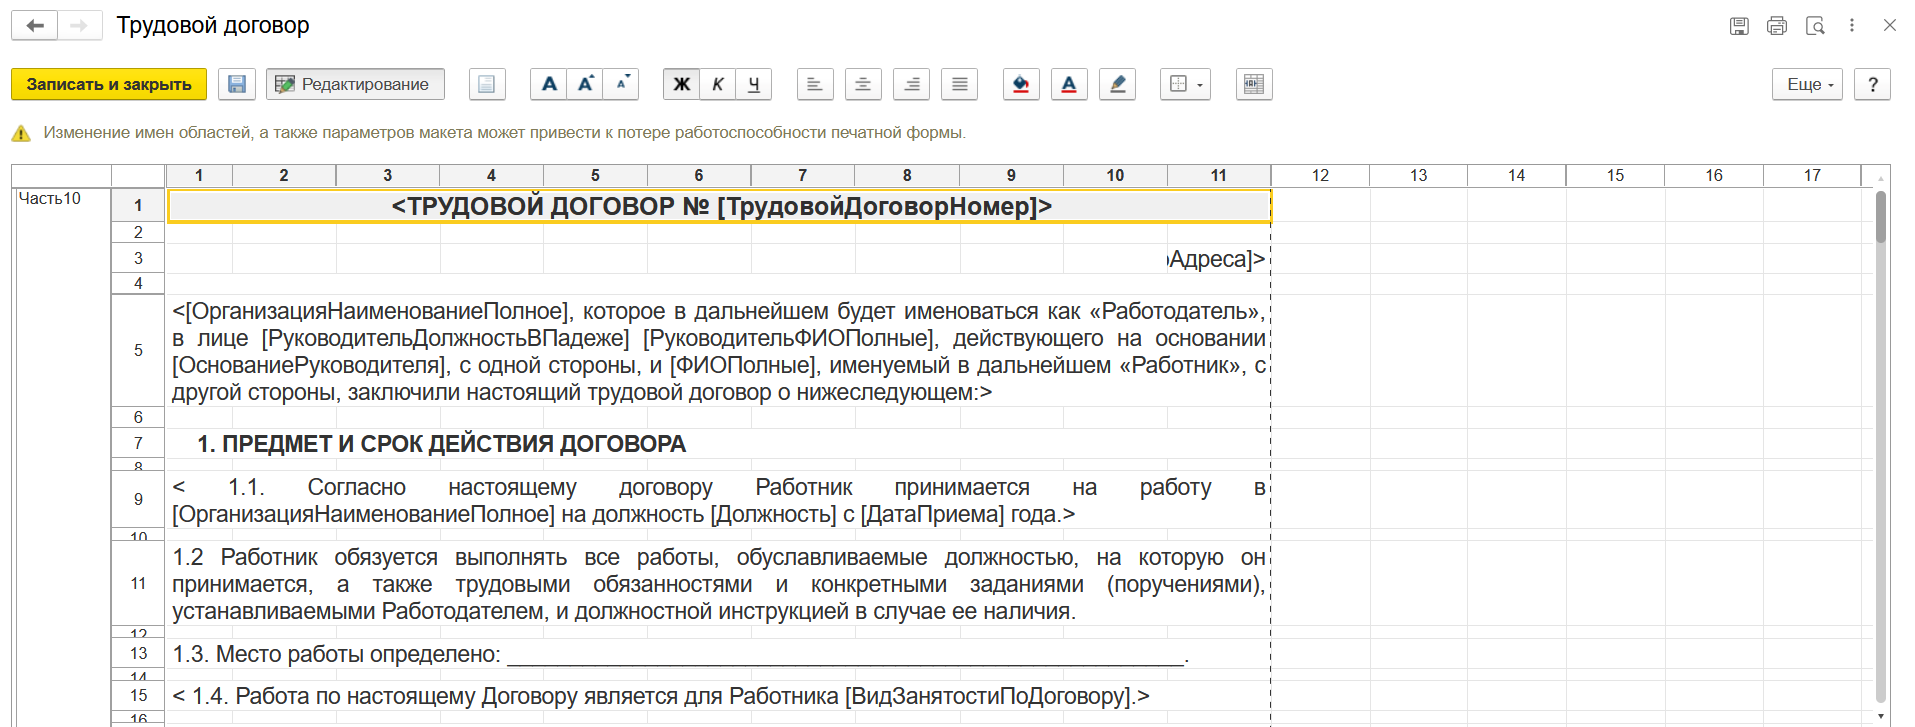Click the forward navigation arrow
This screenshot has height=727, width=1915.
click(x=79, y=26)
